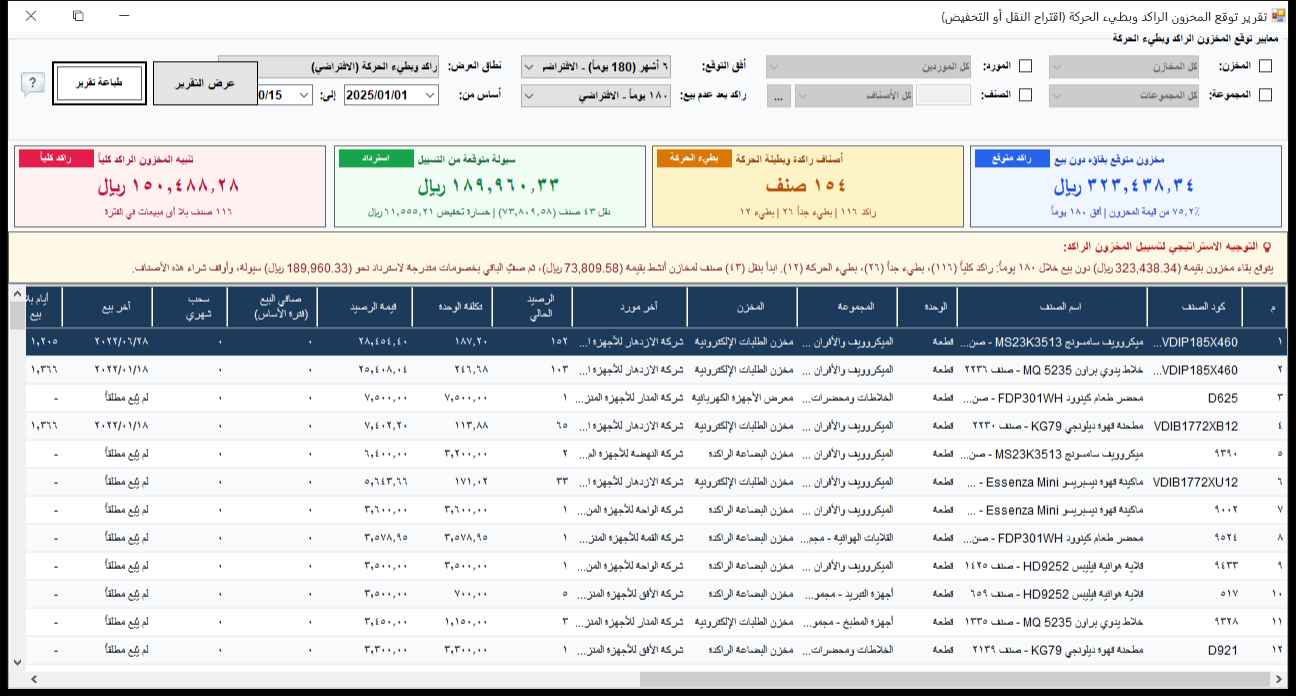The width and height of the screenshot is (1296, 696).
Task: Click the 189,960.33 ريال liquidity figure
Action: pyautogui.click(x=488, y=186)
